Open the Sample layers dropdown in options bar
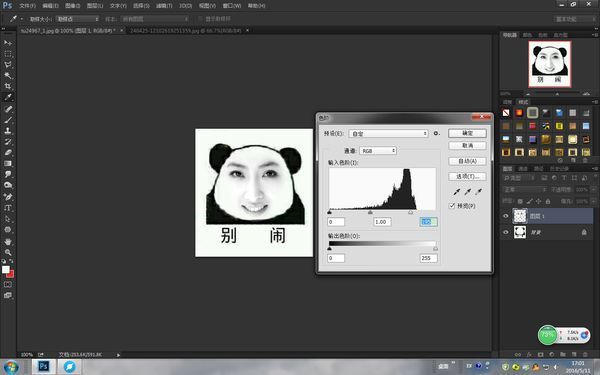 (x=155, y=19)
